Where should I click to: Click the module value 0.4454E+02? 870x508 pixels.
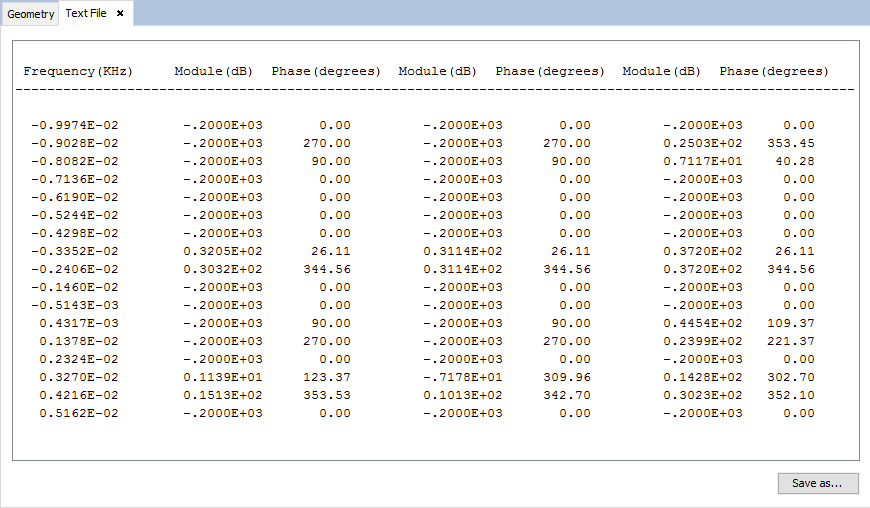[x=703, y=324]
